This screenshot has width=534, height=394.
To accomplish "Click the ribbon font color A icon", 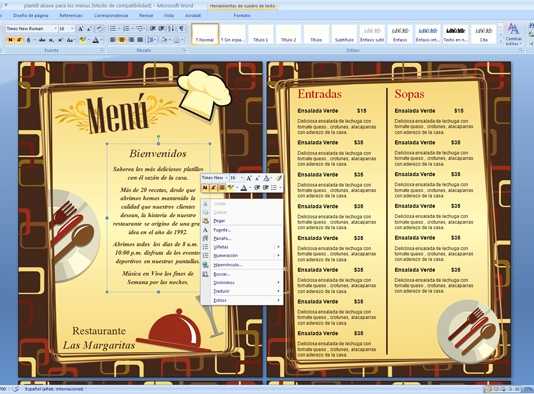I will pos(95,40).
